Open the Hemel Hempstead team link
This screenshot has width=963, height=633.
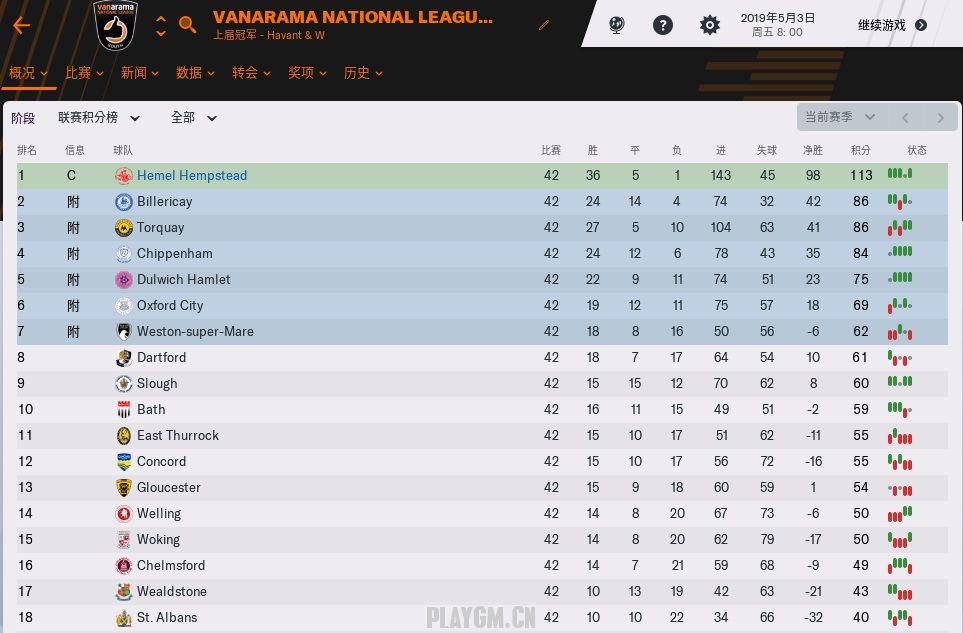click(192, 176)
